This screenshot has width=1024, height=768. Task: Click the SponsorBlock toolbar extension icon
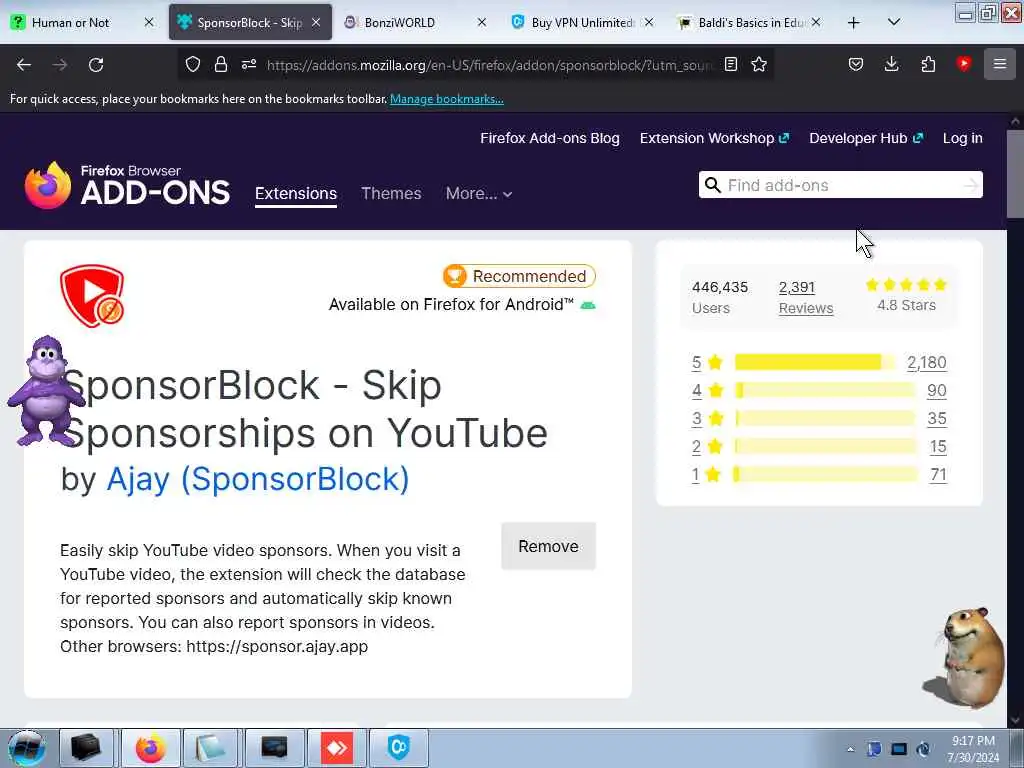[x=963, y=63]
